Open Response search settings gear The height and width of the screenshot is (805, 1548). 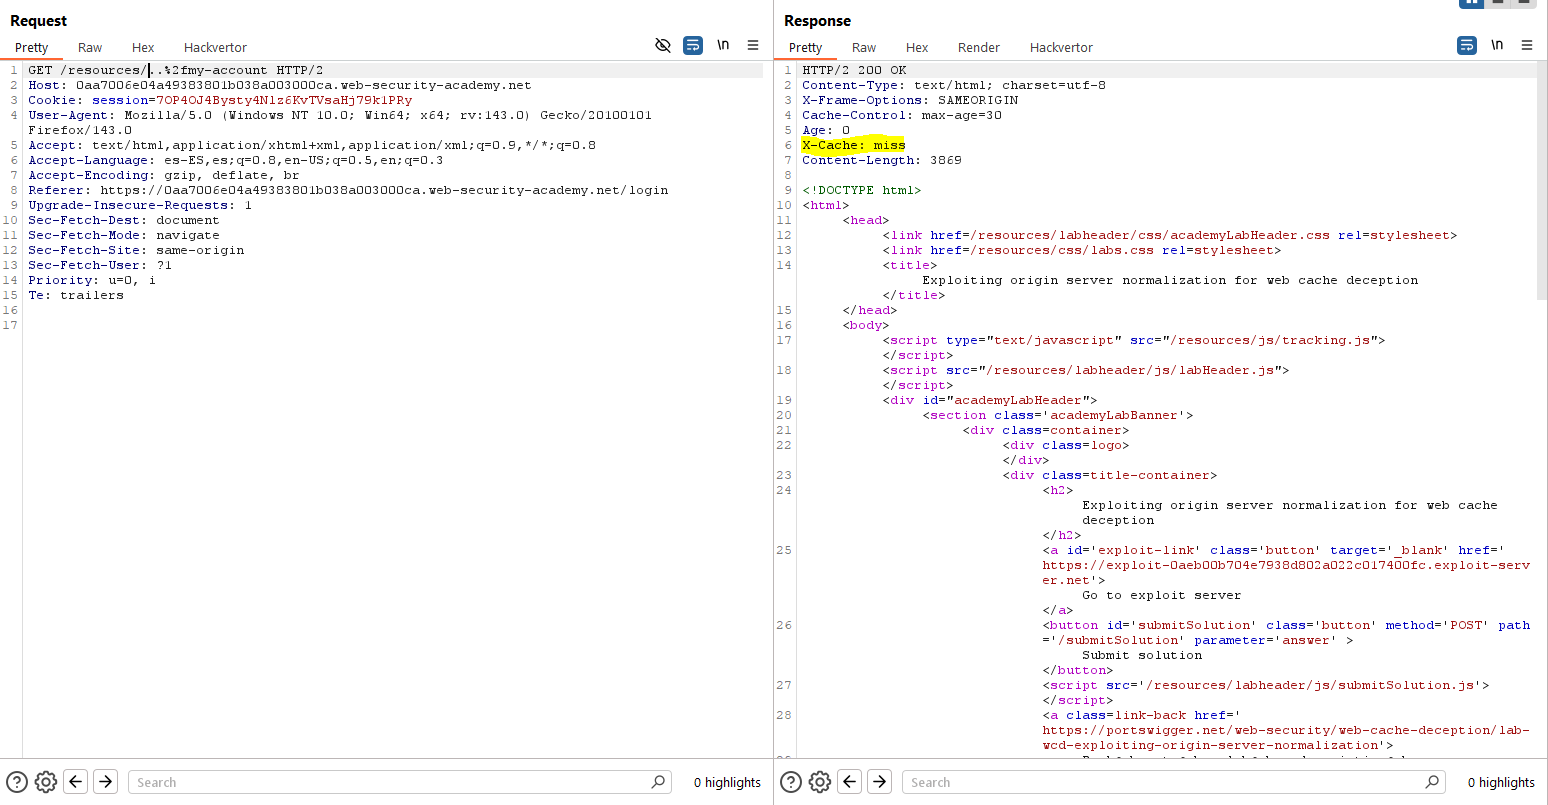[x=819, y=782]
